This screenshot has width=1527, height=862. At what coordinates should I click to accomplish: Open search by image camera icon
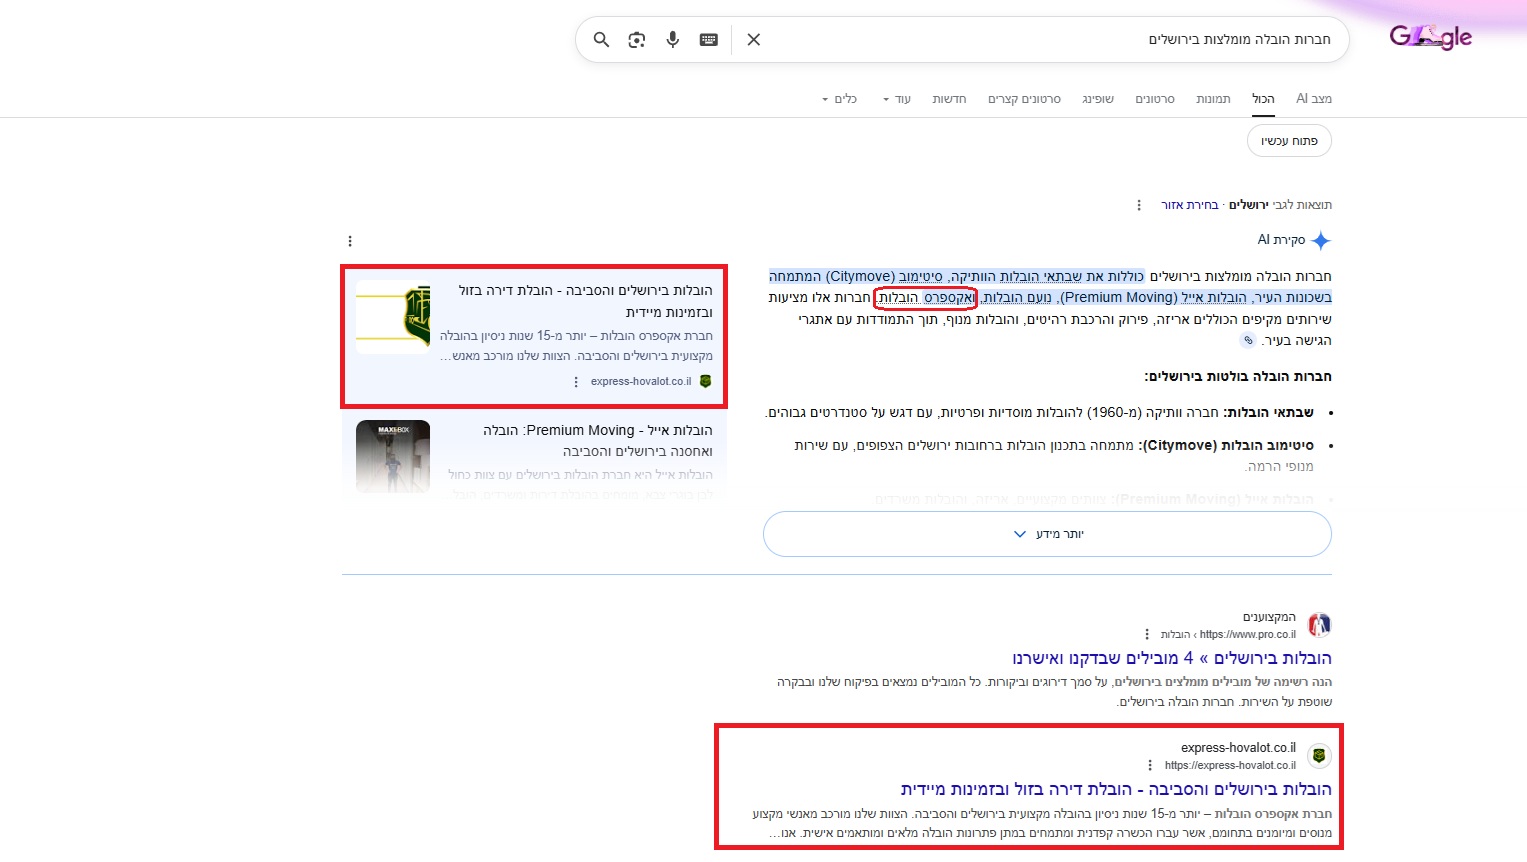[637, 40]
